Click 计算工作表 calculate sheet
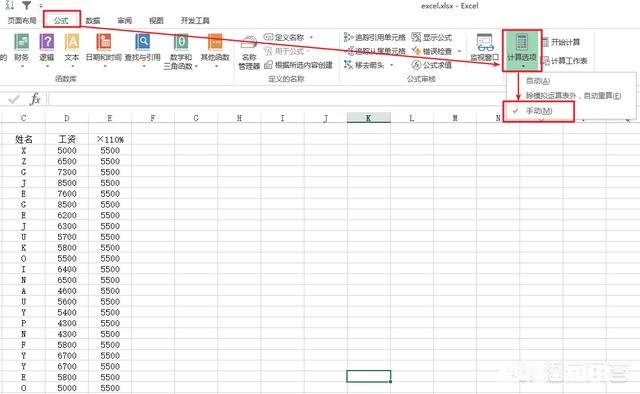640x394 pixels. point(564,61)
